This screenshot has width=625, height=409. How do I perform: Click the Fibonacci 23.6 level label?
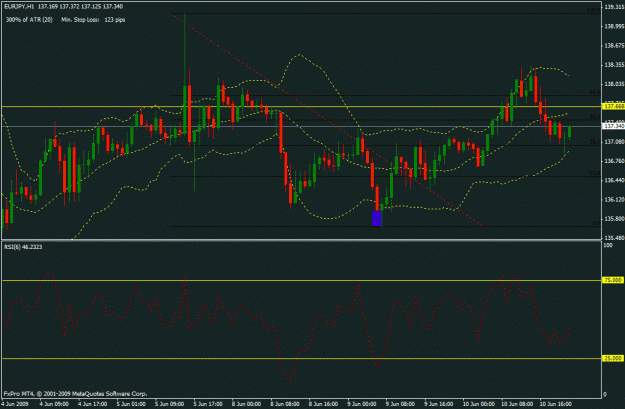pos(594,173)
